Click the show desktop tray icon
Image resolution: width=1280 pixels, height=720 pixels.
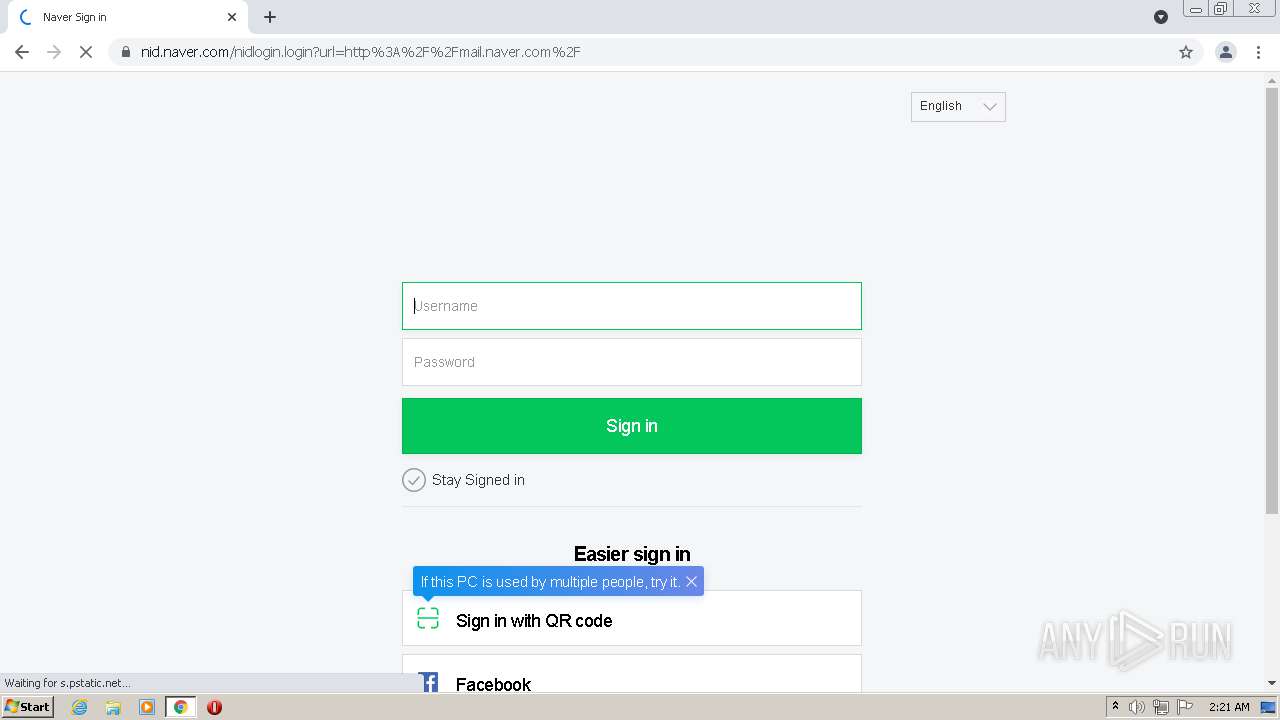coord(1268,707)
